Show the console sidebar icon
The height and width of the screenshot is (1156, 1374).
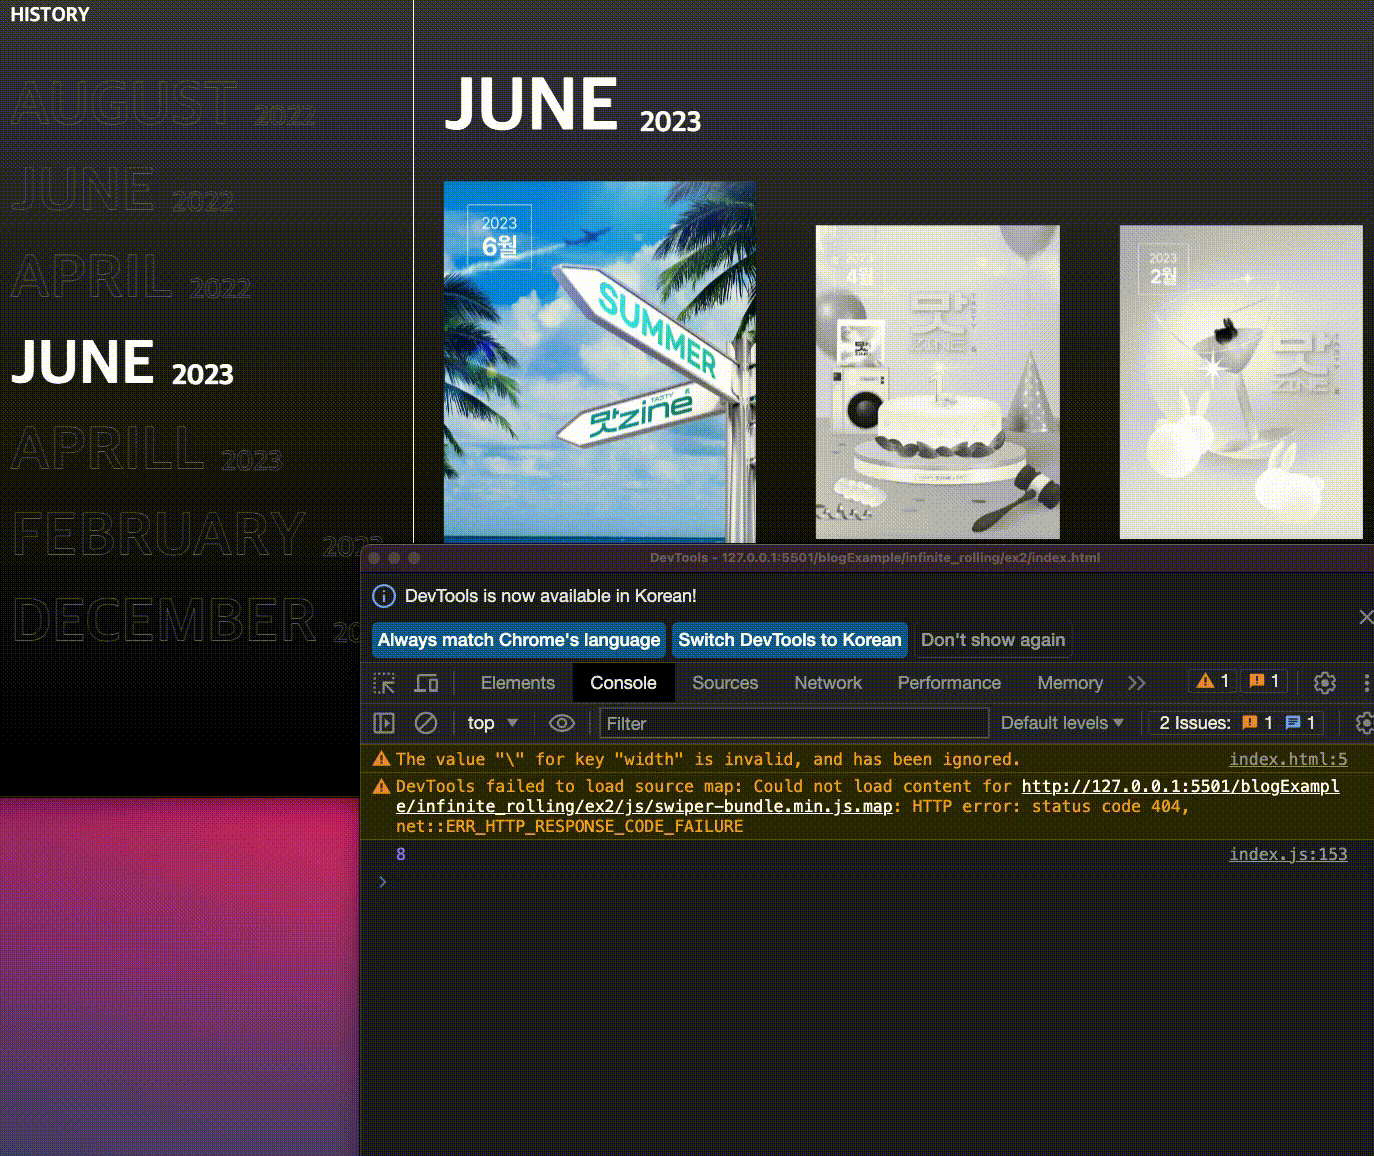click(x=384, y=723)
